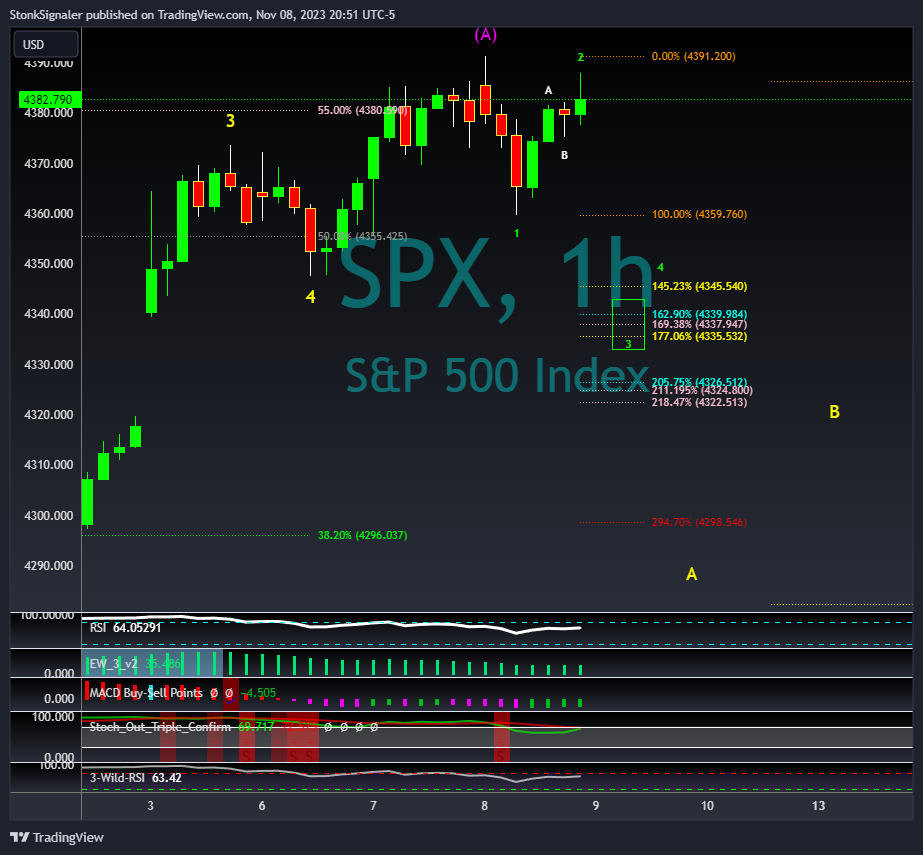This screenshot has height=855, width=923.
Task: Click the MACD Buy-Sell Points label
Action: 146,693
